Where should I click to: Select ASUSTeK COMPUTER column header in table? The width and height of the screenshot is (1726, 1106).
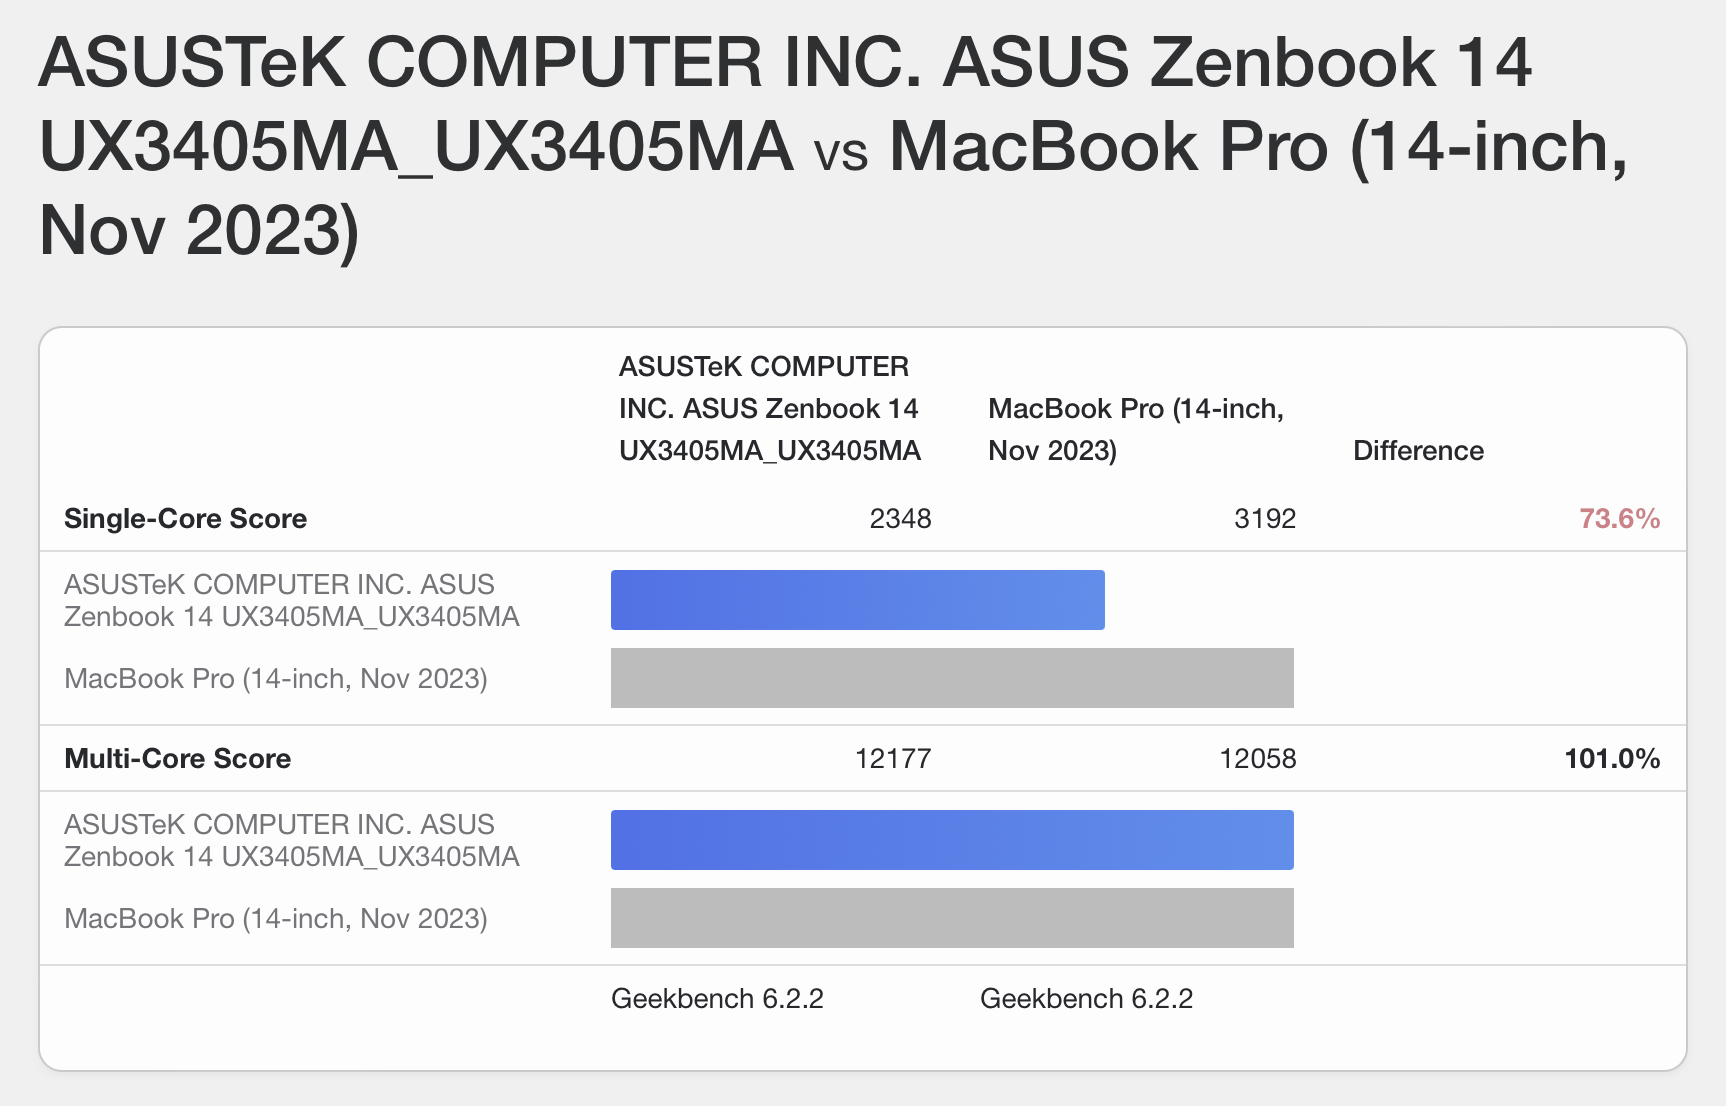pyautogui.click(x=769, y=408)
